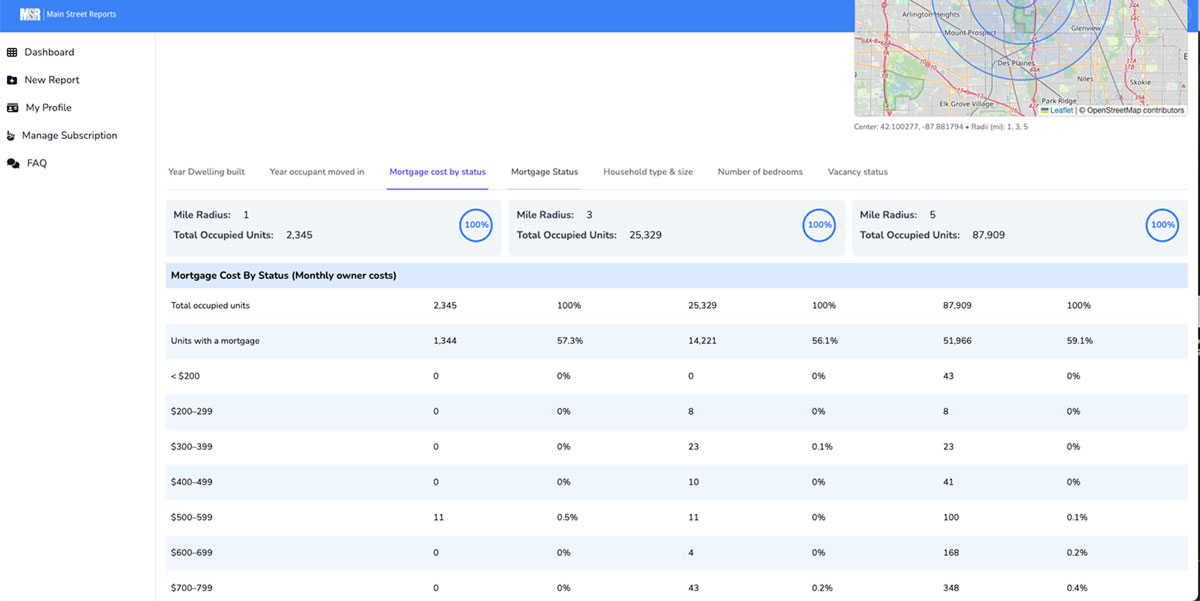The image size is (1200, 601).
Task: Click the MSR logo in the header
Action: (x=29, y=14)
